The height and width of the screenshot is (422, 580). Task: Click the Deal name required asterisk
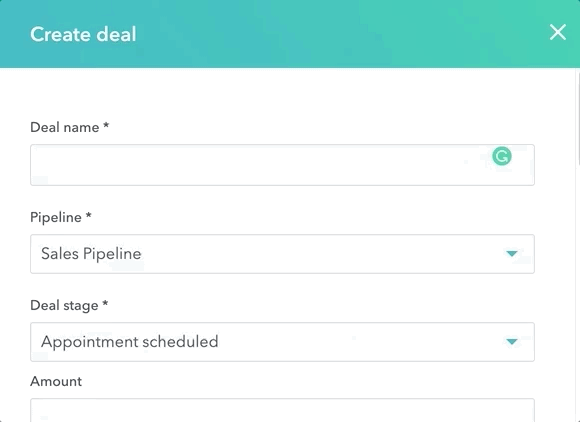pos(106,125)
